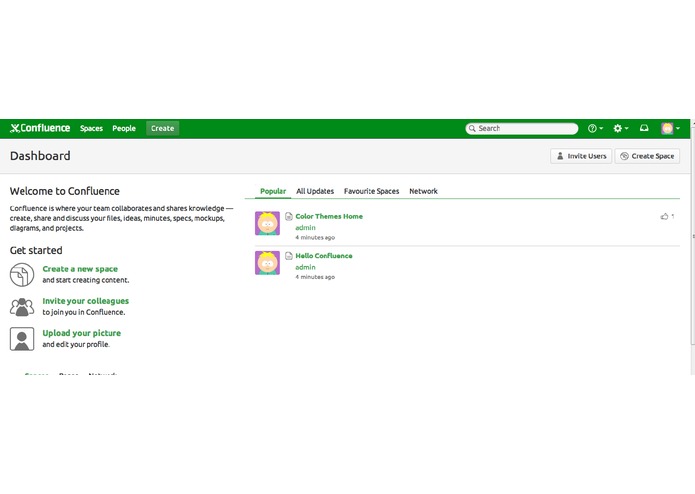
Task: Open the Hello Confluence page
Action: coord(324,256)
